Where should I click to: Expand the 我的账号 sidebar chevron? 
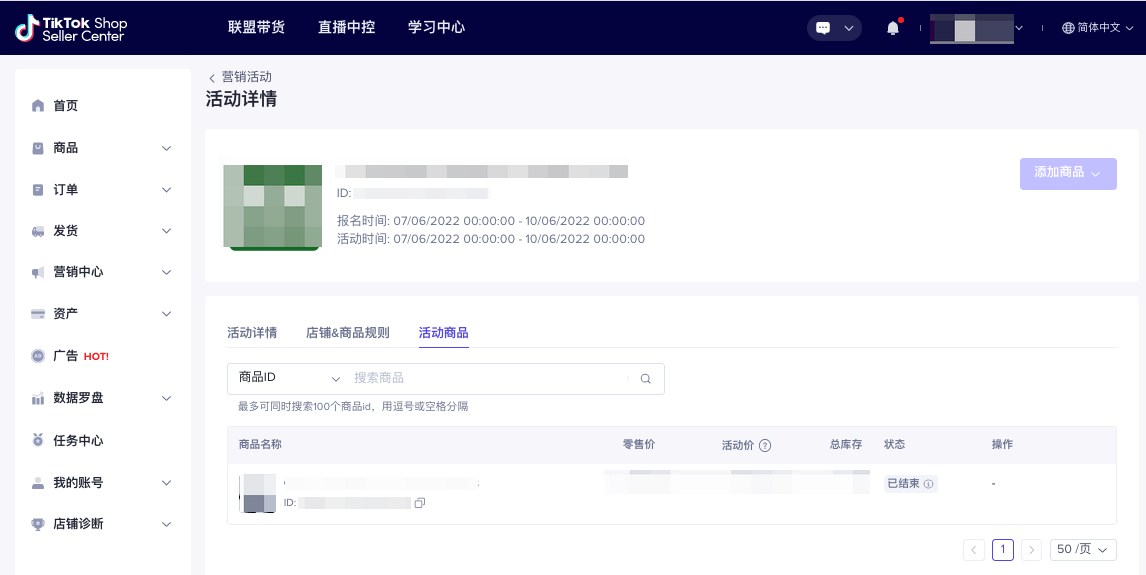[x=167, y=483]
